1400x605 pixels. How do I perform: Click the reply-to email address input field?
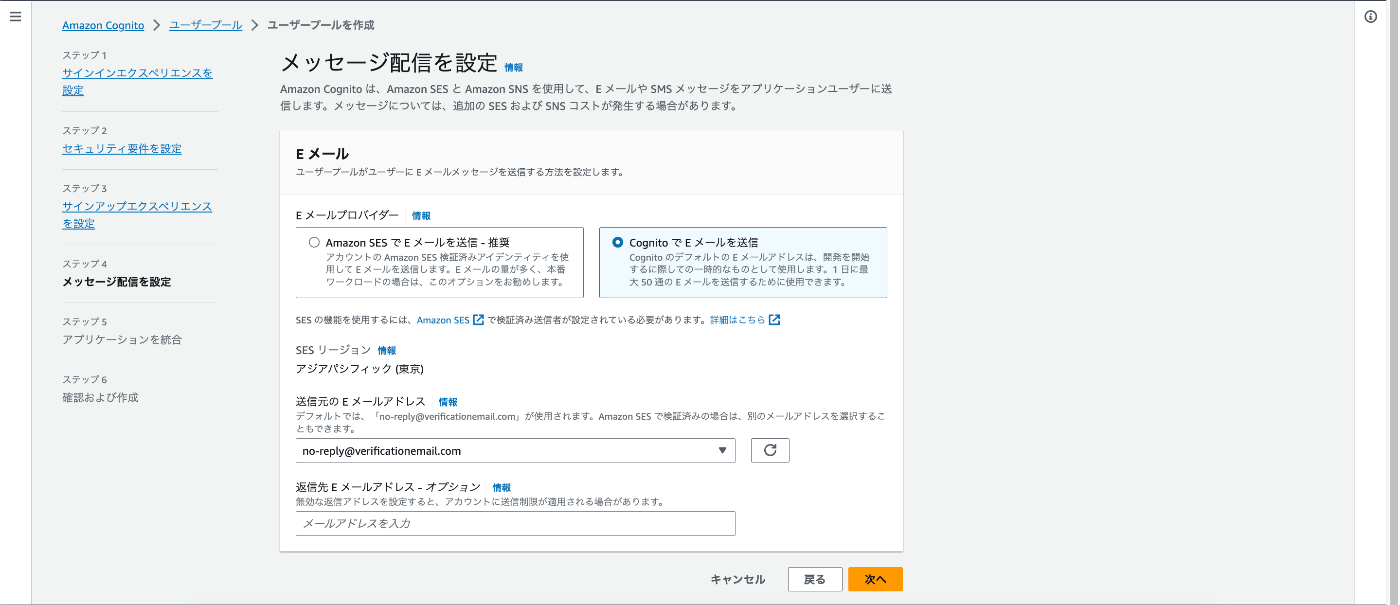(516, 523)
